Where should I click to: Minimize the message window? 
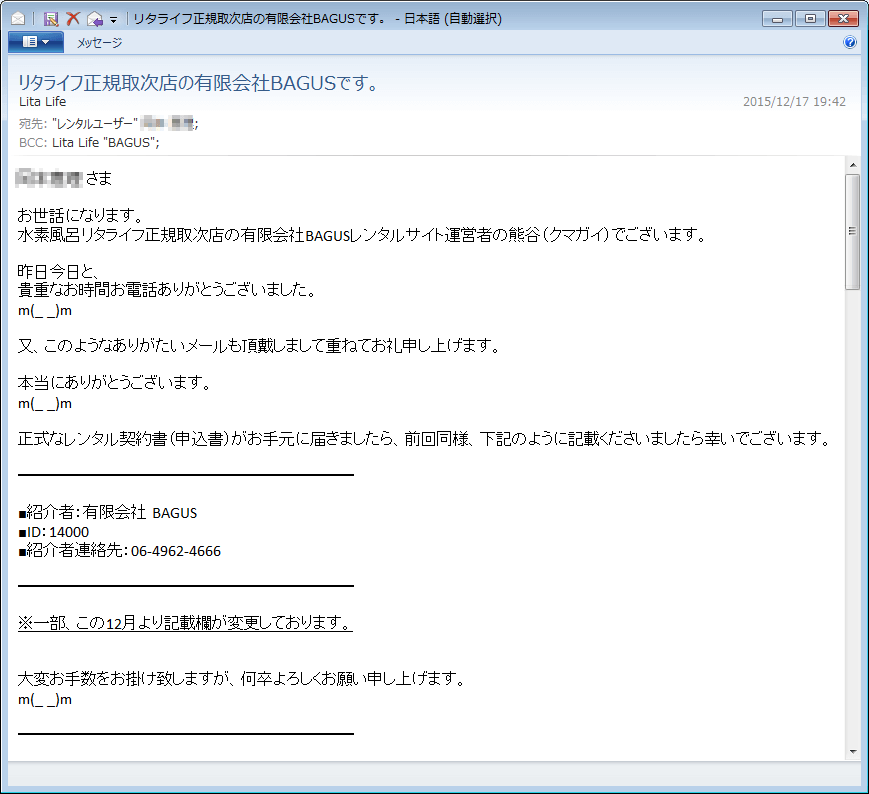[x=778, y=19]
